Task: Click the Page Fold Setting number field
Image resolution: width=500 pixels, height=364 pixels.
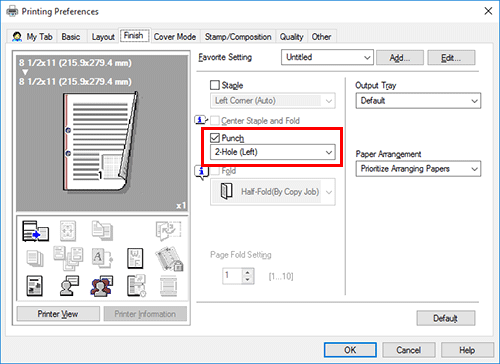Action: click(232, 276)
